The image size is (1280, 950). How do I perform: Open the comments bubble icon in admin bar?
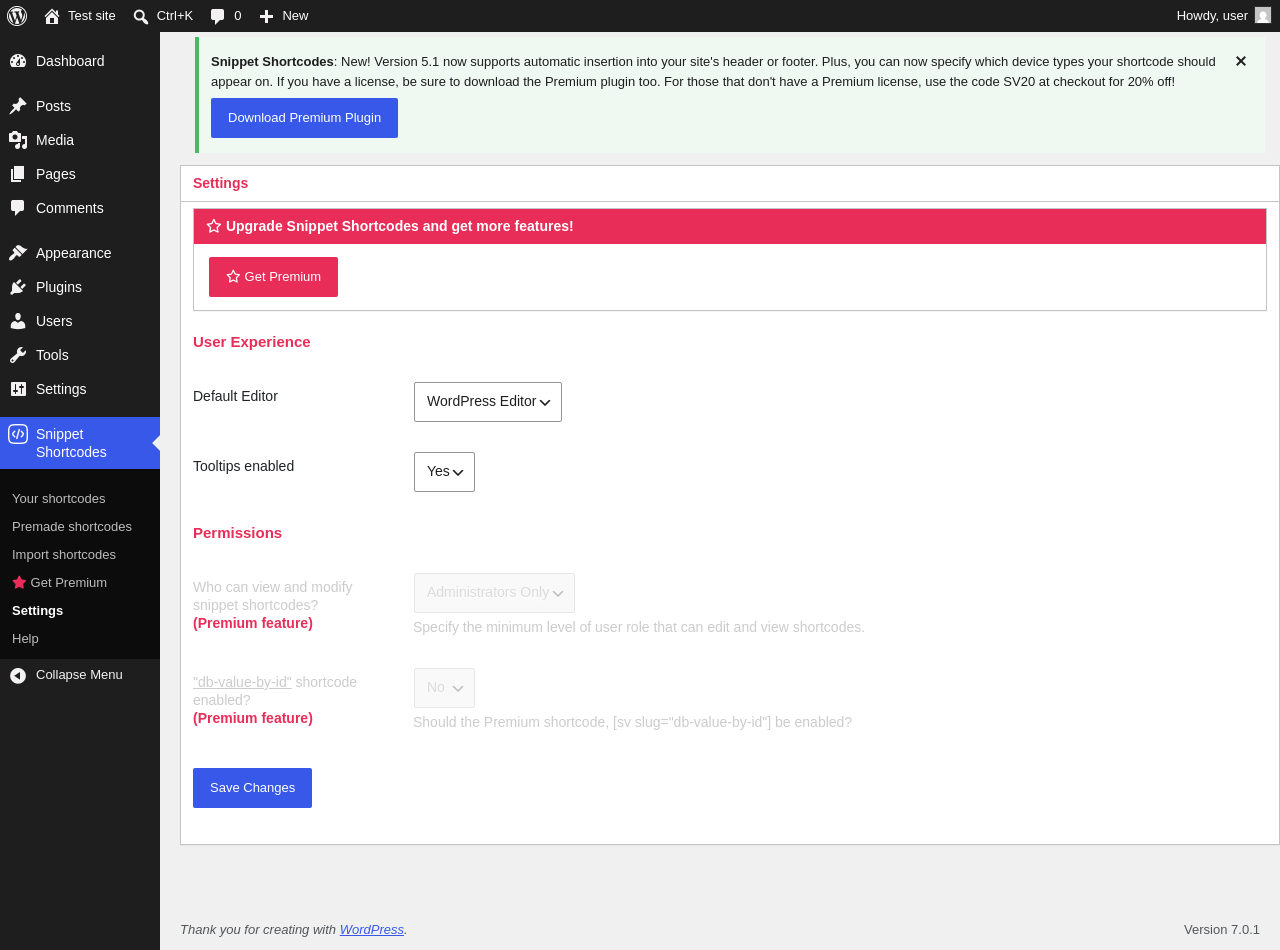(217, 16)
